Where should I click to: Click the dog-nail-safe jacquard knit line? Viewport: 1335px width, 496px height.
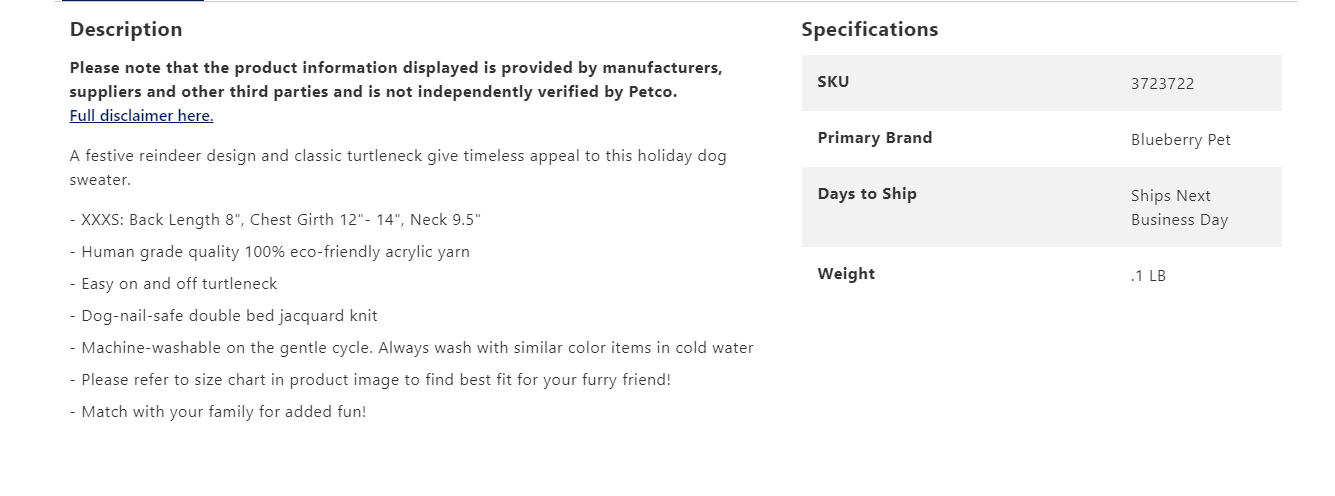point(223,316)
